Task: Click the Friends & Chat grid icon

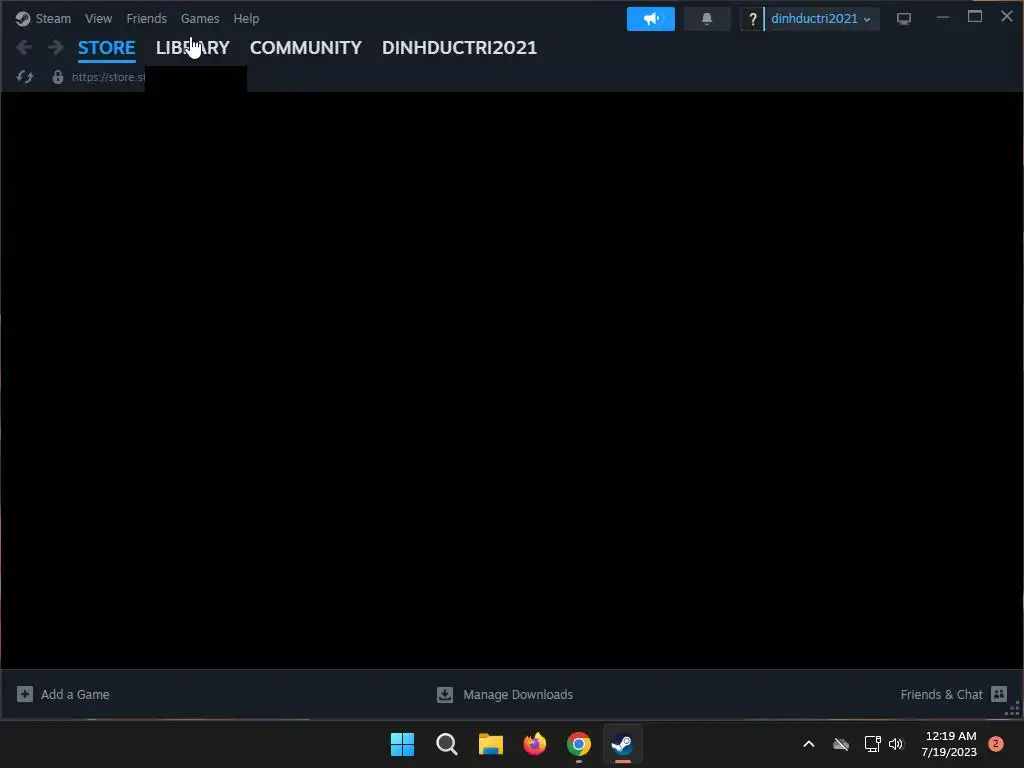Action: (x=999, y=694)
